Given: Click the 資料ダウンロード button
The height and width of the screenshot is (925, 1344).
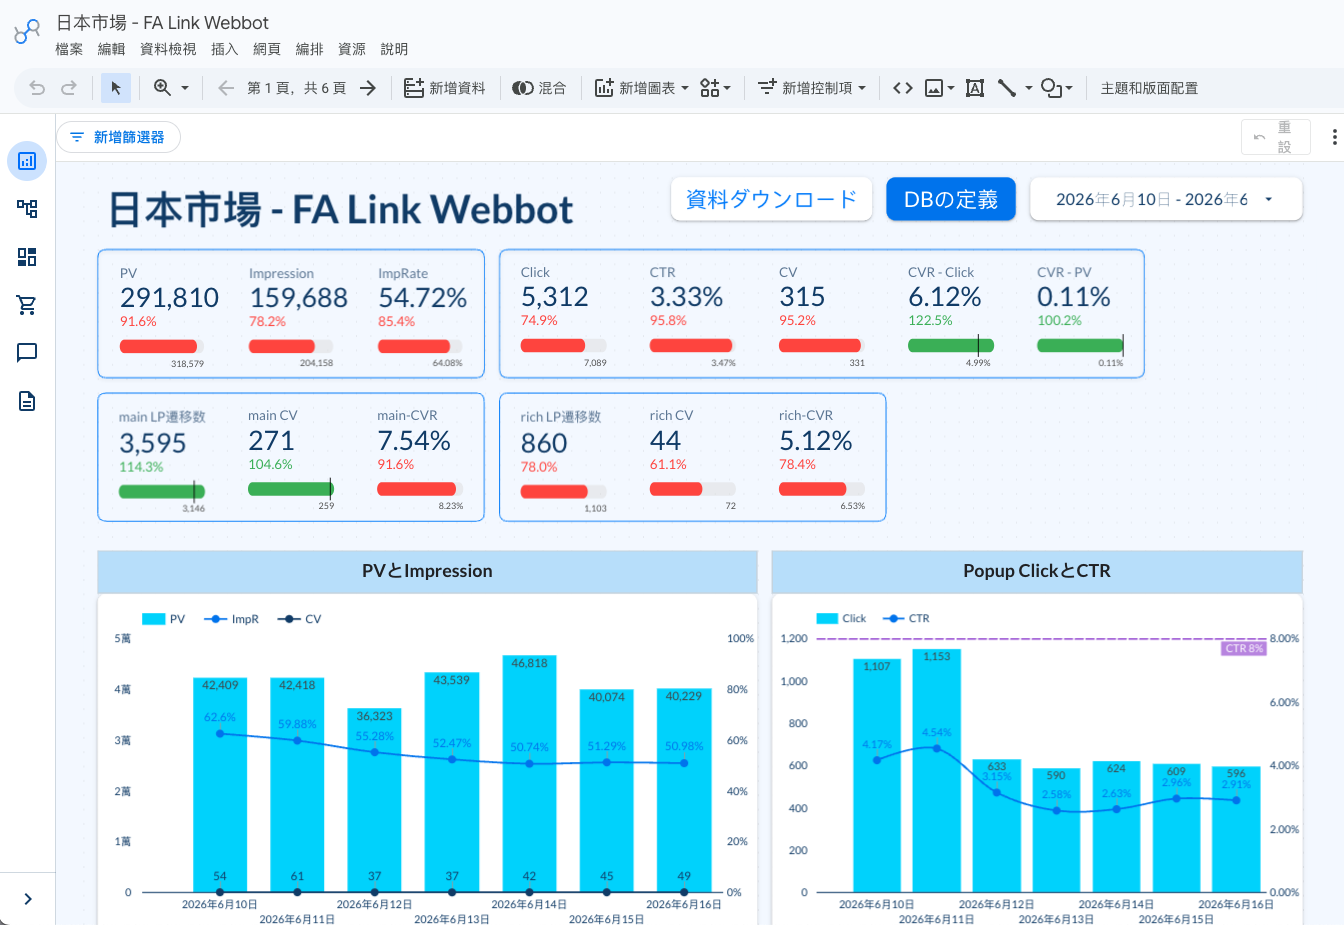Looking at the screenshot, I should coord(771,199).
